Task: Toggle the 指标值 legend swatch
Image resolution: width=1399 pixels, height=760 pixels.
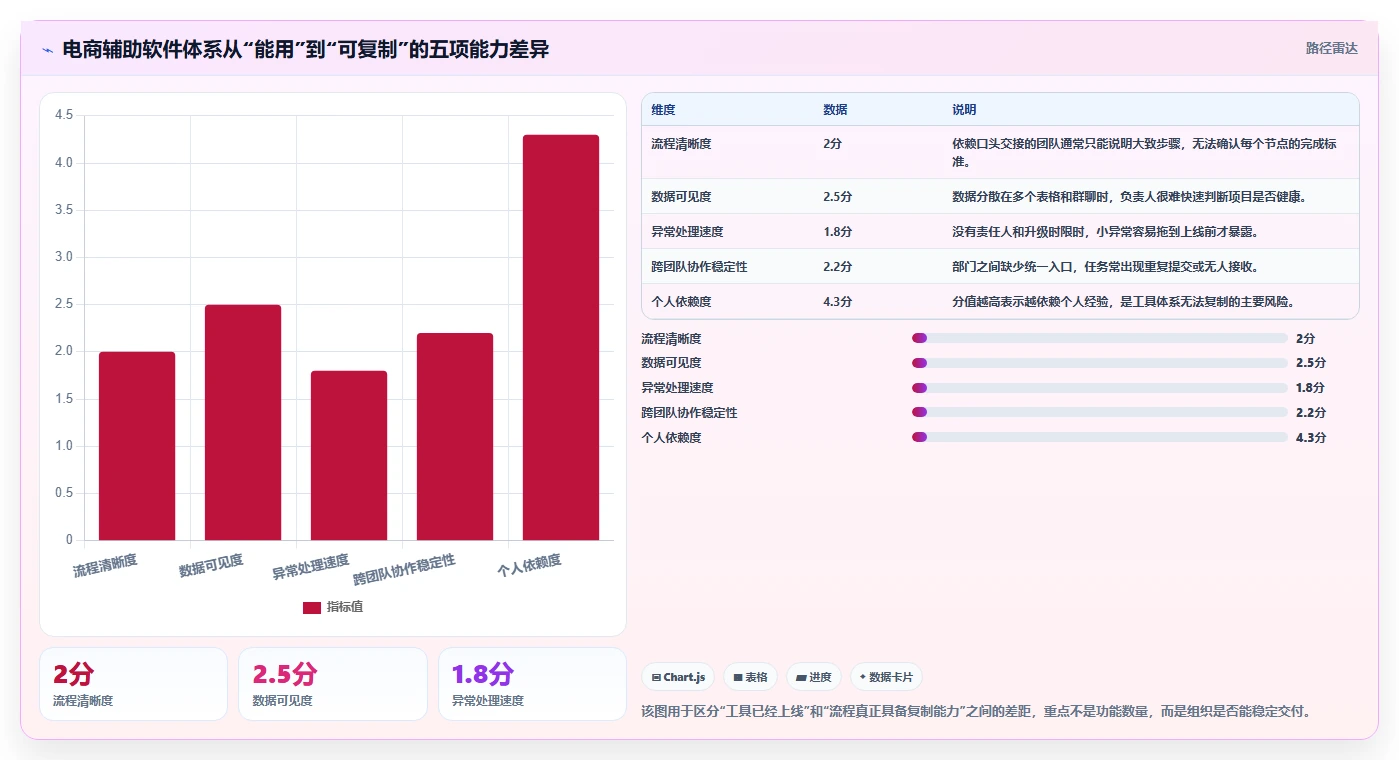Action: 312,607
